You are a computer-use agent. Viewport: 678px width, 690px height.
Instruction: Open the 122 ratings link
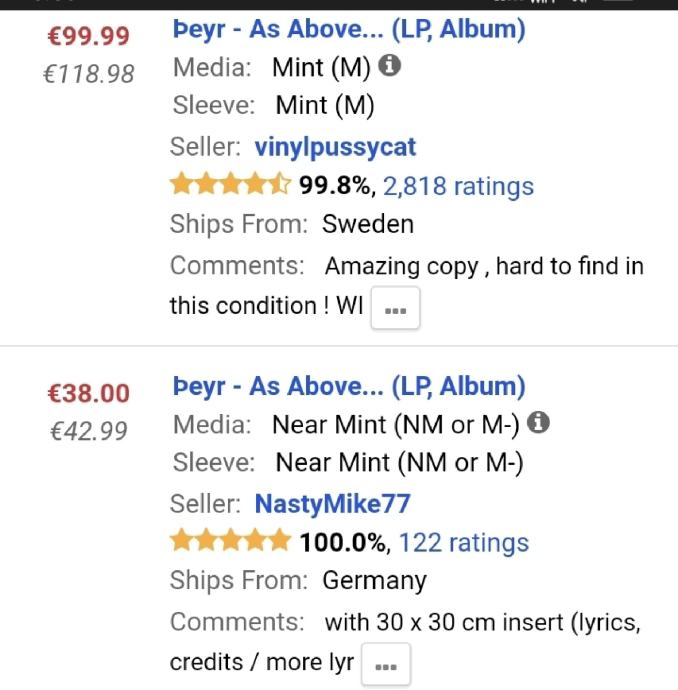coord(463,543)
